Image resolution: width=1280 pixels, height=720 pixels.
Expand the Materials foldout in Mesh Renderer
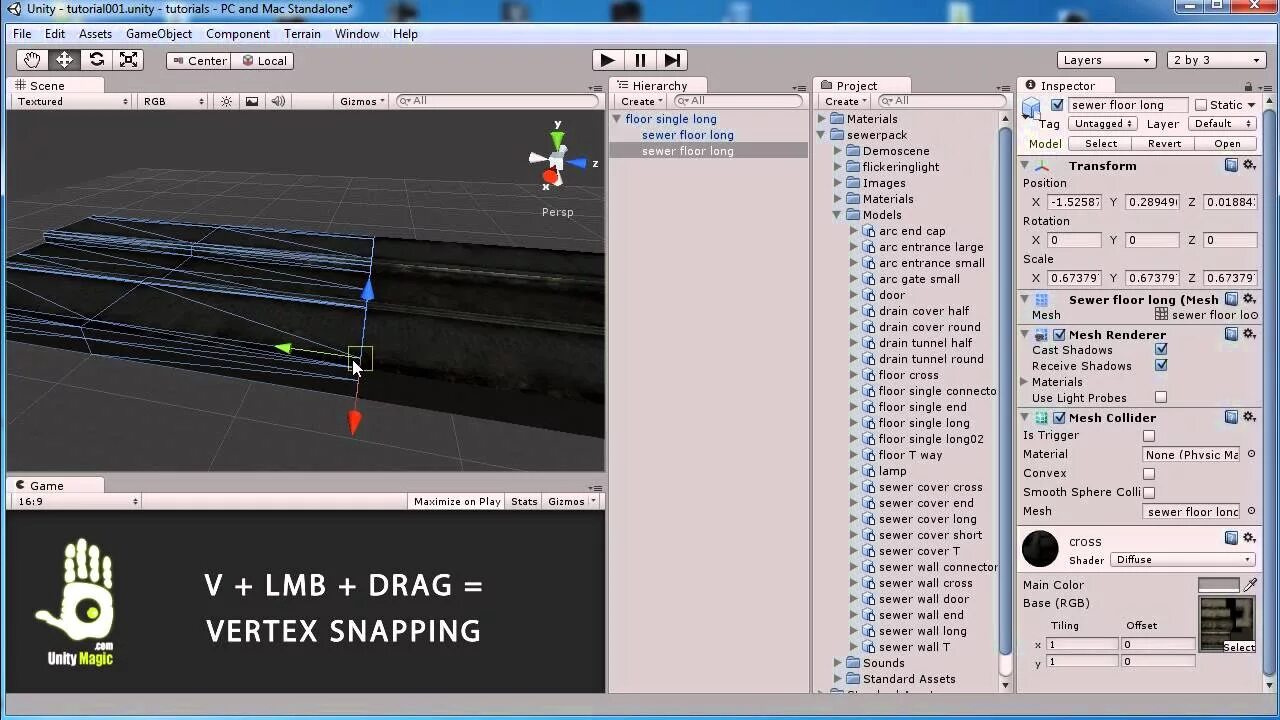tap(1025, 382)
